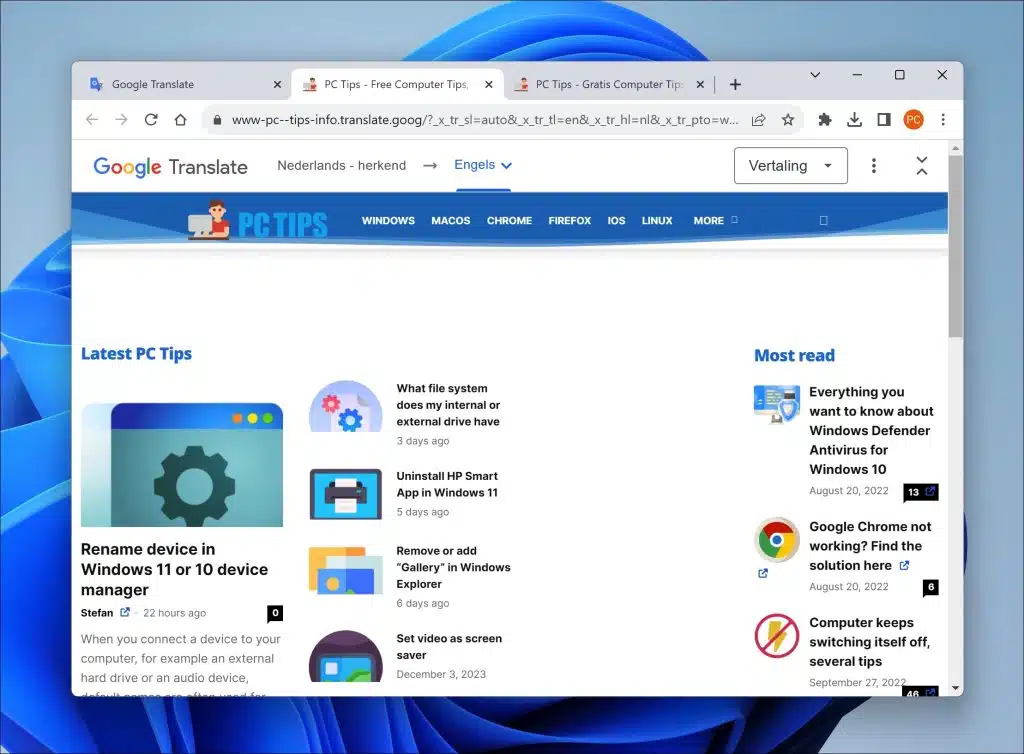The height and width of the screenshot is (754, 1024).
Task: Share this page using the share icon
Action: pos(759,120)
